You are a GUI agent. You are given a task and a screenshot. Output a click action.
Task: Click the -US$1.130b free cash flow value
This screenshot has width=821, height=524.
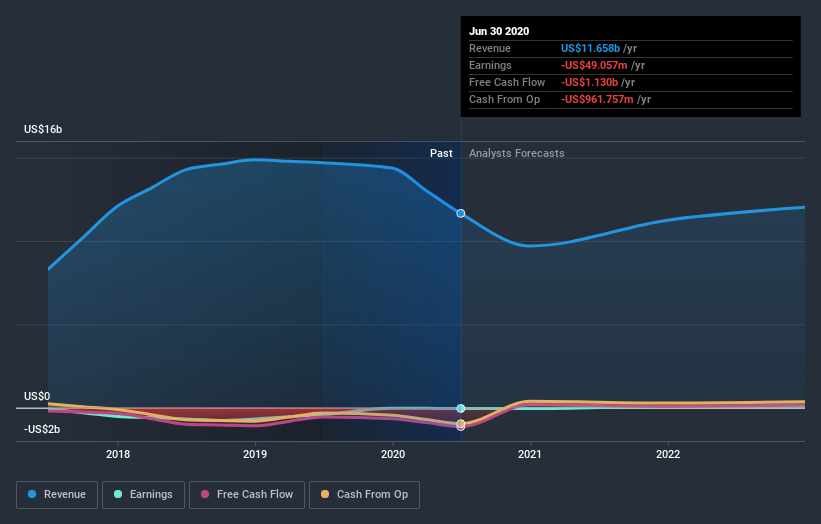click(x=590, y=82)
